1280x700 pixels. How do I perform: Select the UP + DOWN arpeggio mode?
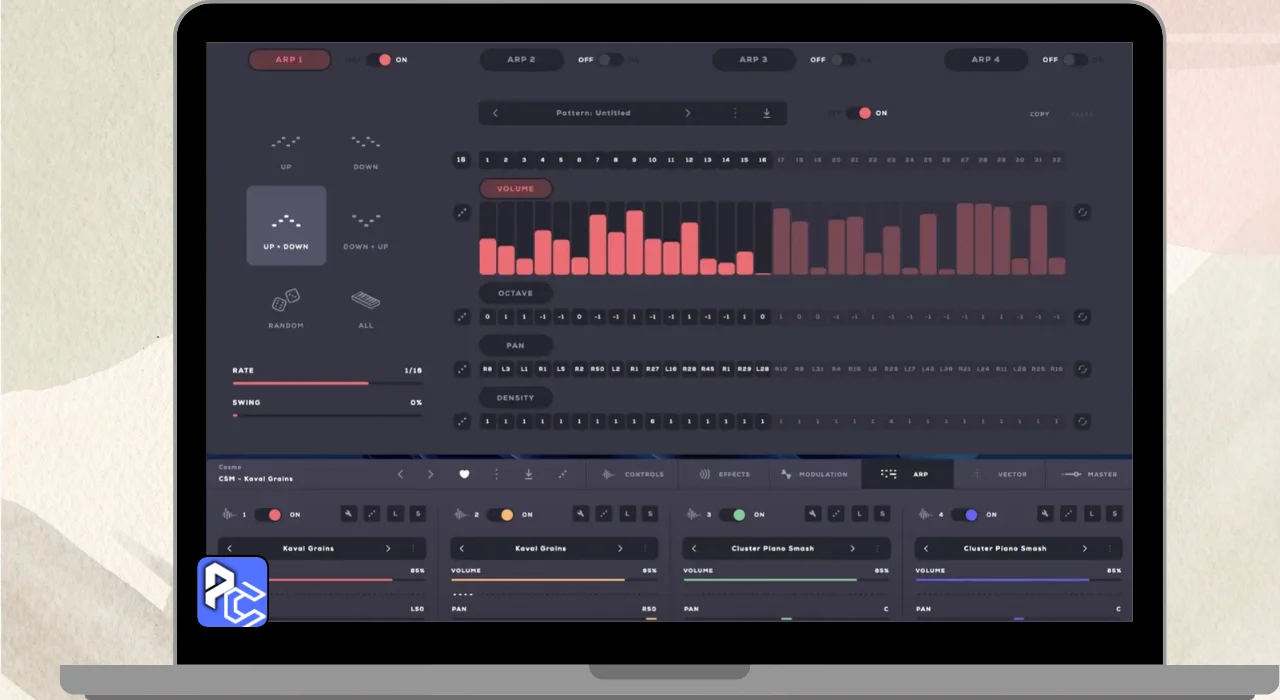click(286, 225)
